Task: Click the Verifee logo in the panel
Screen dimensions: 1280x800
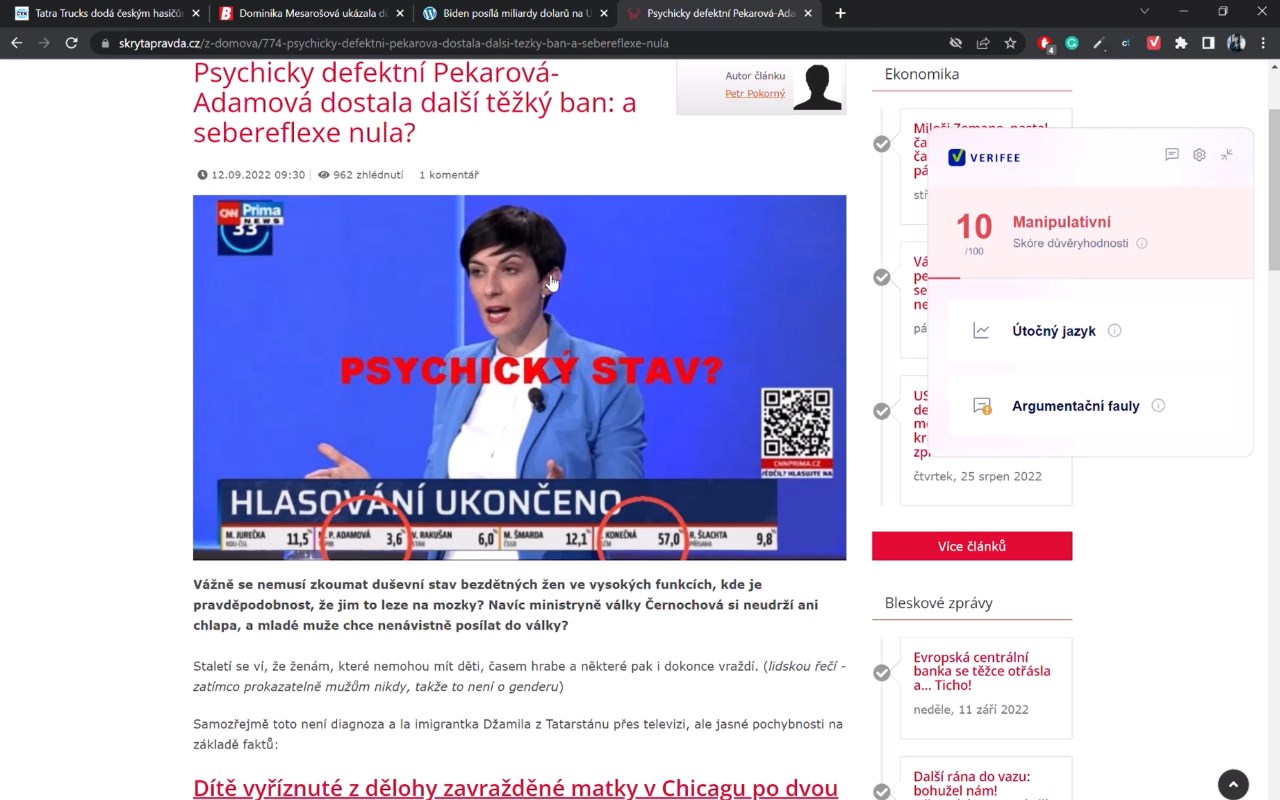Action: tap(984, 157)
